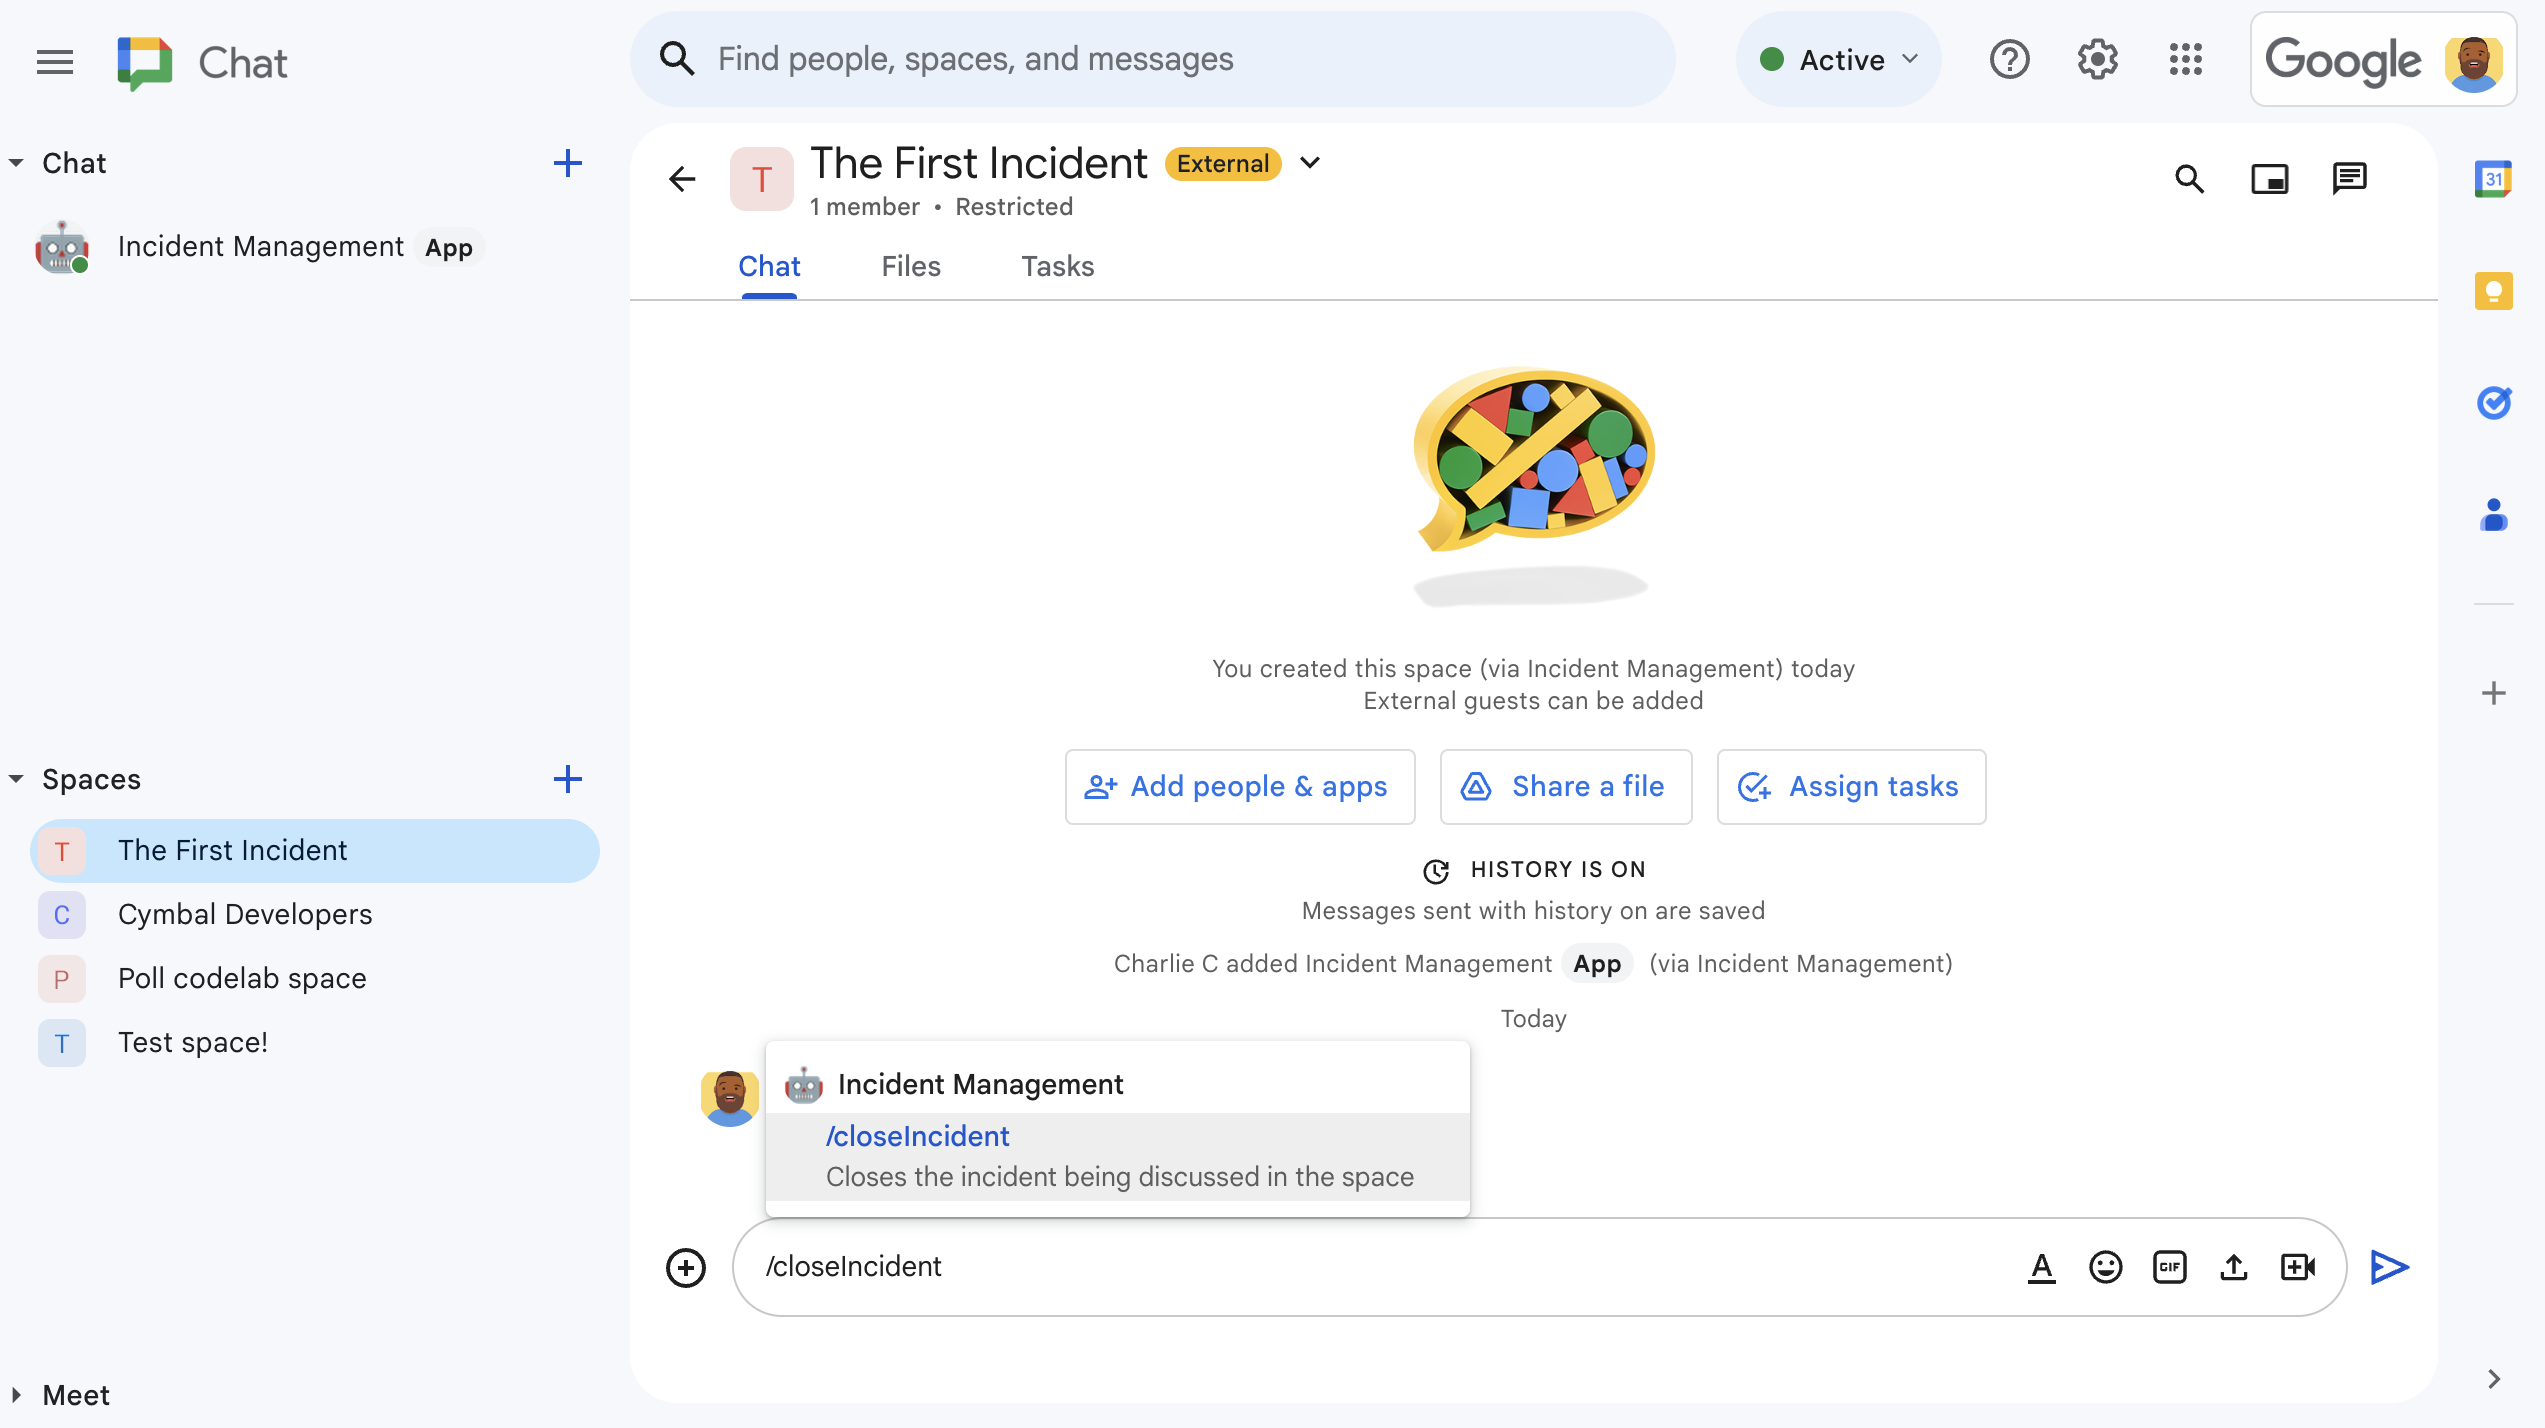The image size is (2545, 1428).
Task: Click the GIF icon in message toolbar
Action: (2169, 1267)
